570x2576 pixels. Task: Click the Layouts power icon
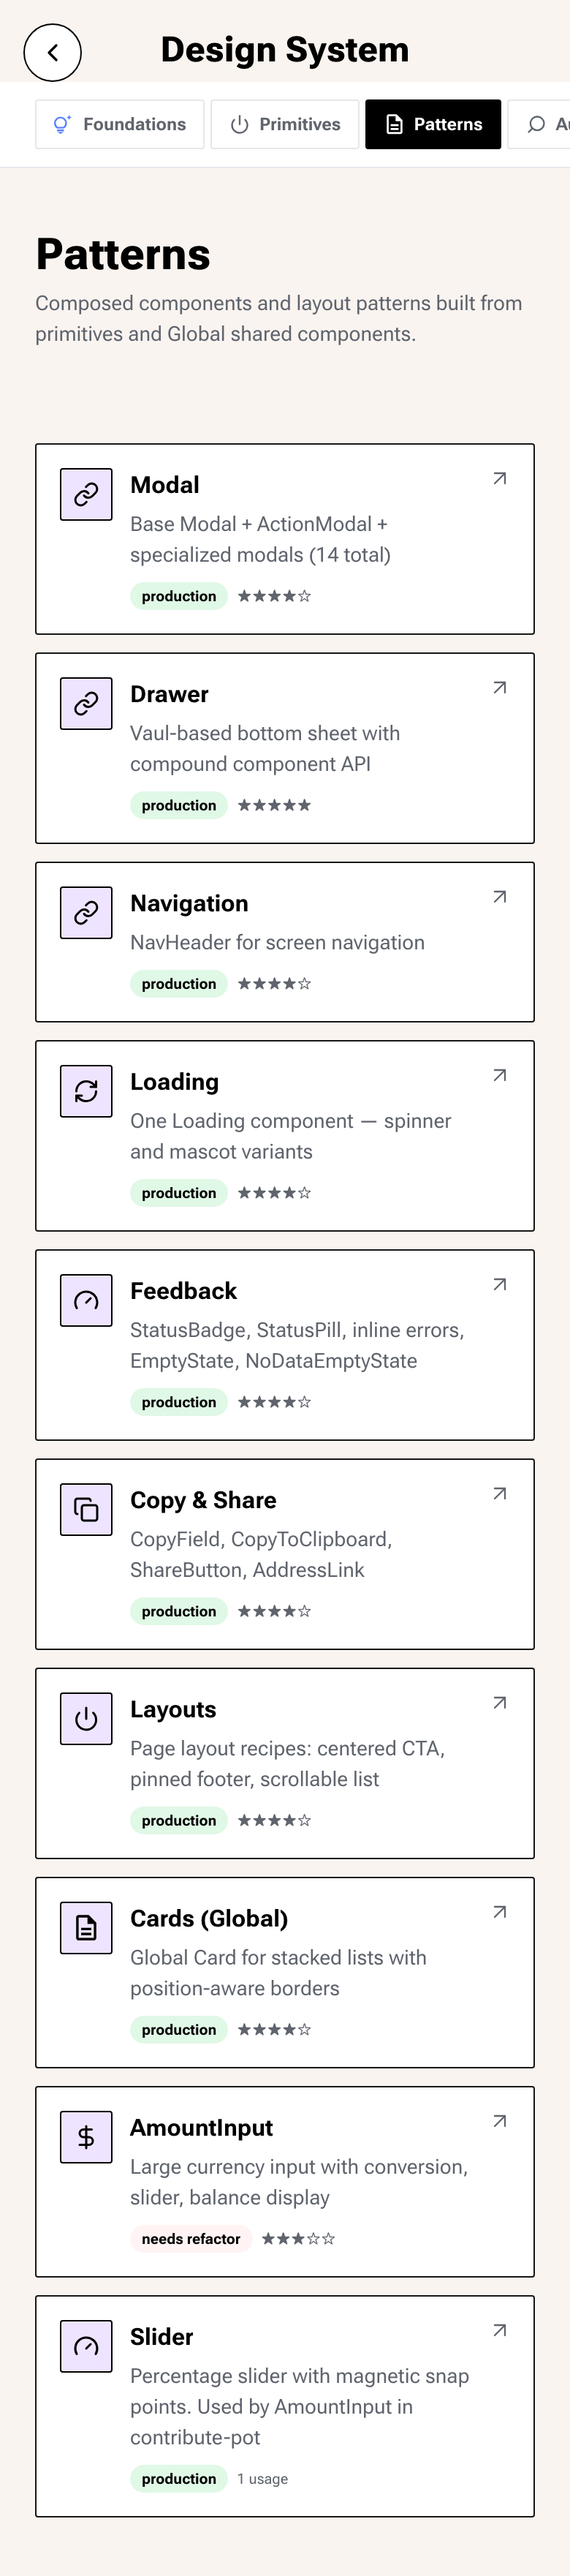click(86, 1718)
